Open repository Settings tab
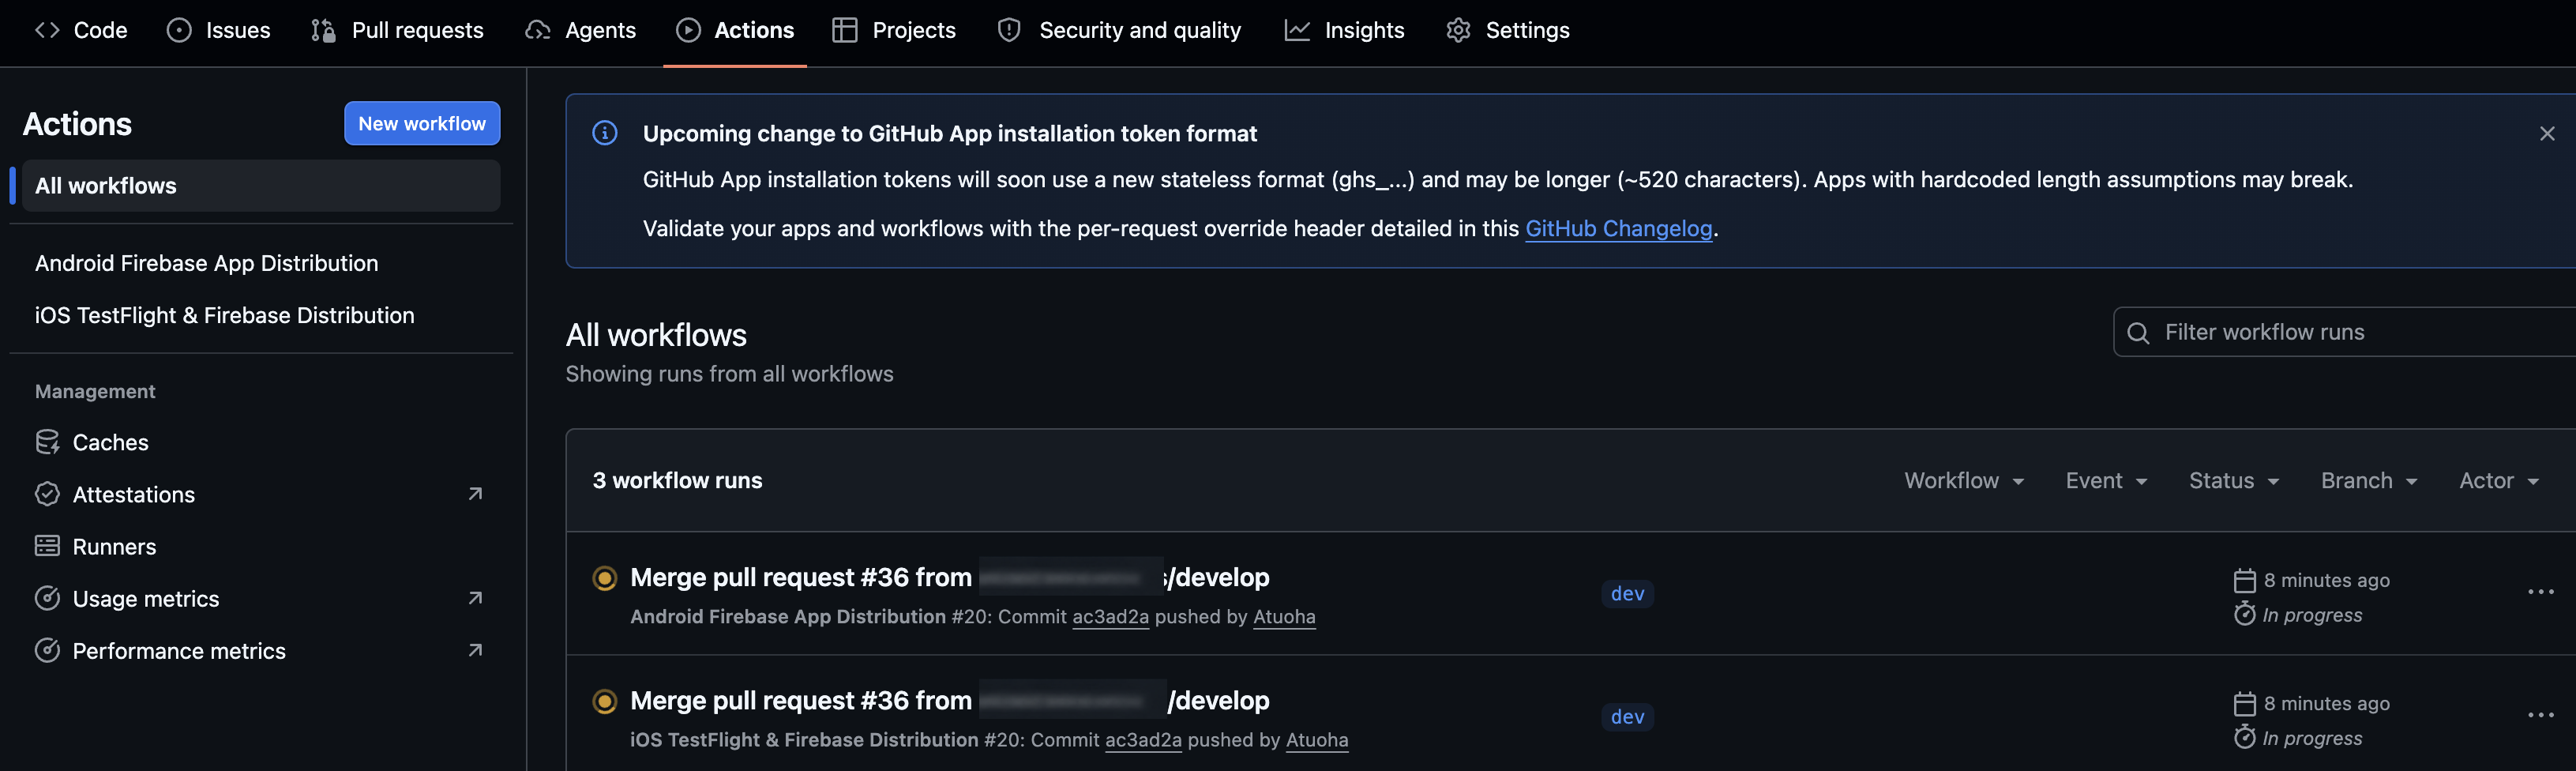 (1508, 30)
